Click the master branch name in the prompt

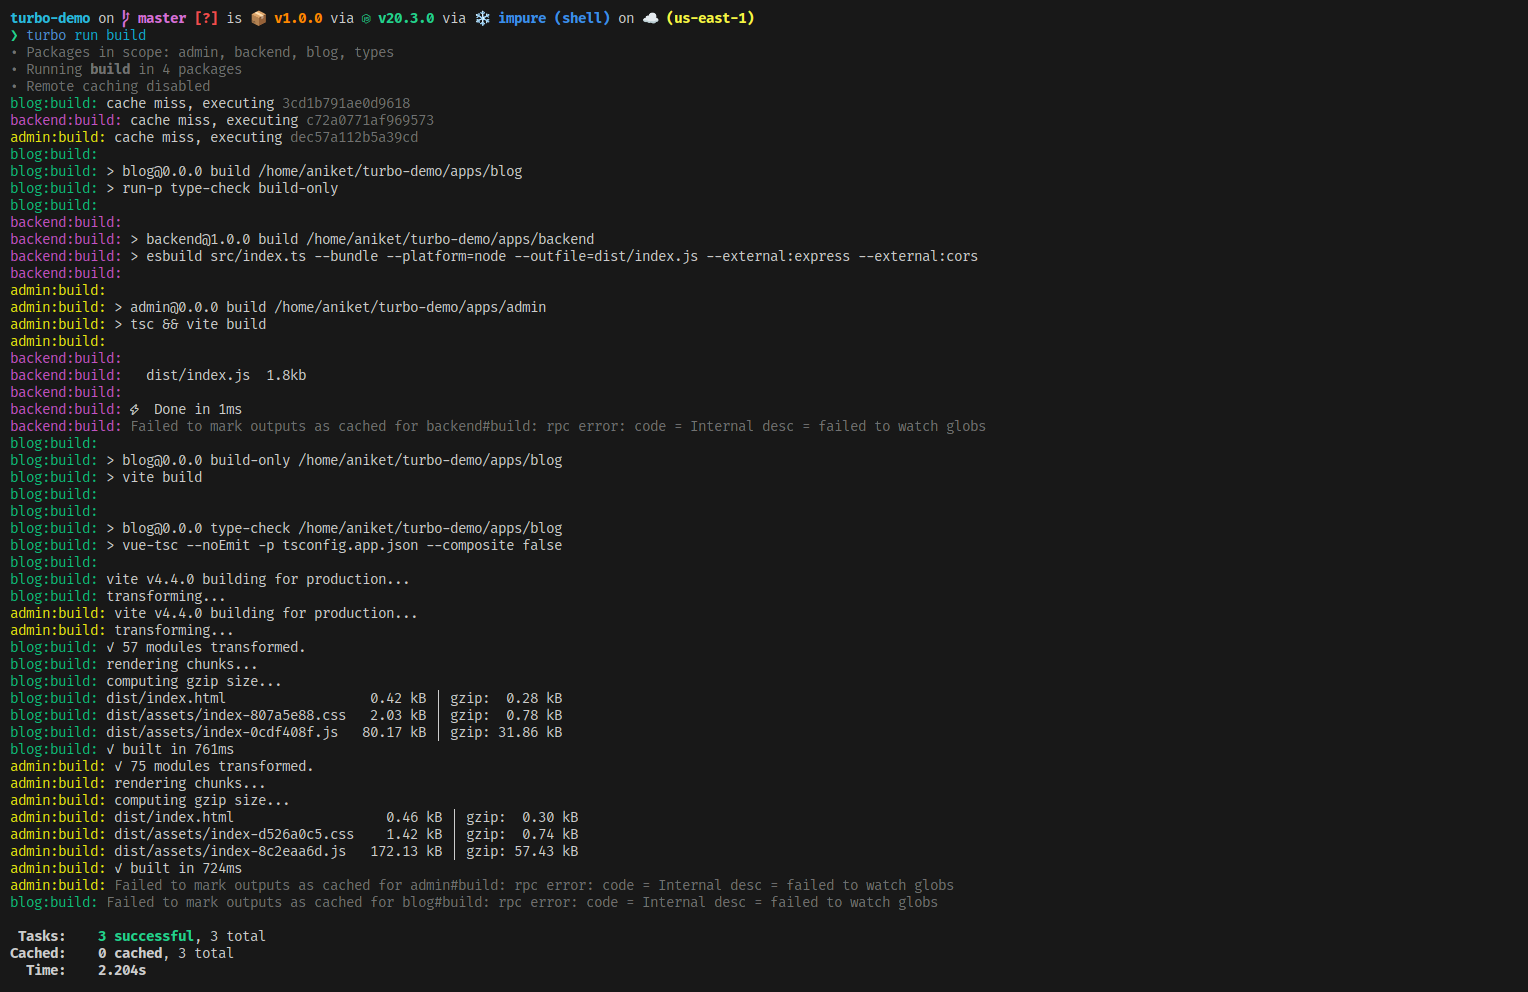[162, 18]
